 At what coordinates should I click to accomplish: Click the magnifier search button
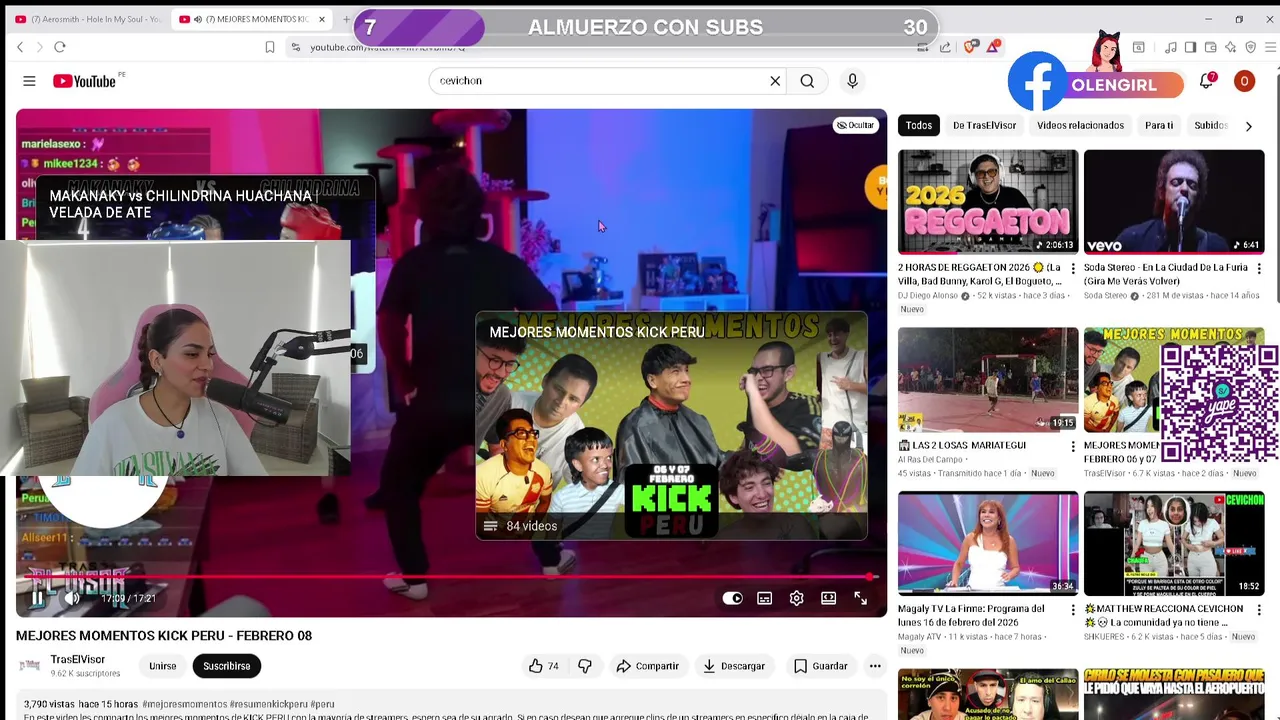[x=807, y=81]
